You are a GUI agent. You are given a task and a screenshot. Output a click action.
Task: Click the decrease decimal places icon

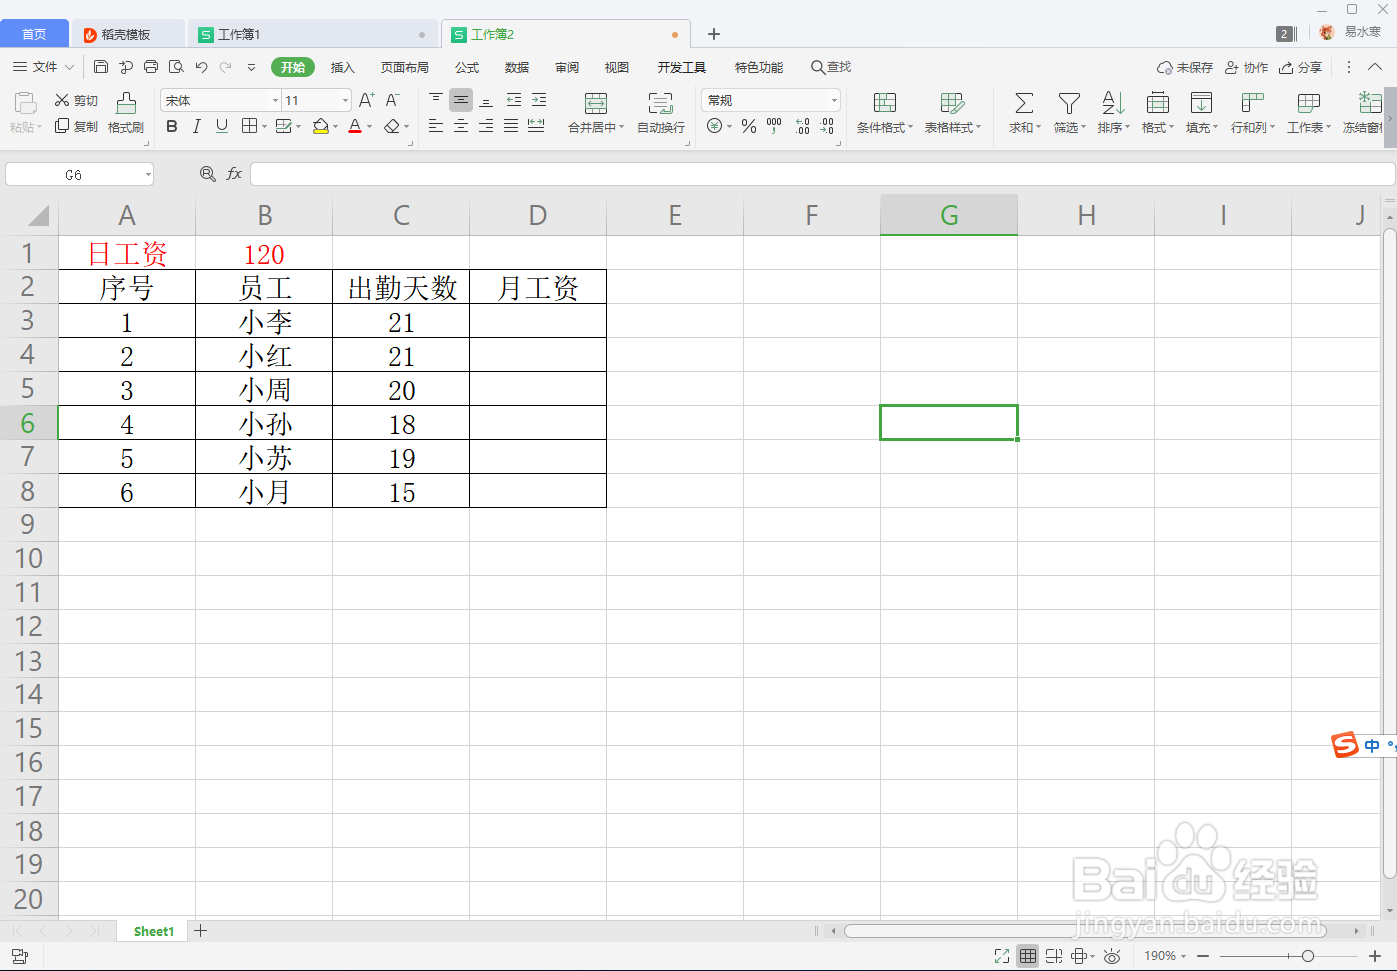[827, 126]
